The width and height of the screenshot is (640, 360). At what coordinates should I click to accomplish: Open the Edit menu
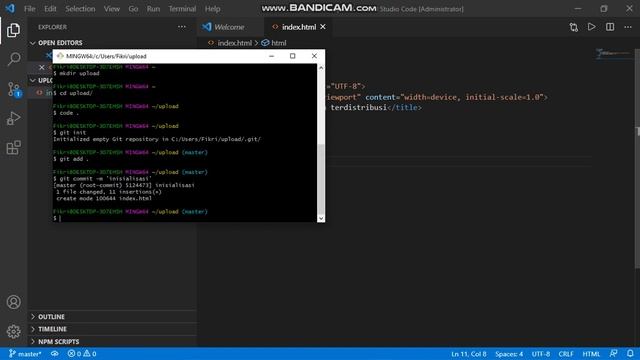click(50, 9)
